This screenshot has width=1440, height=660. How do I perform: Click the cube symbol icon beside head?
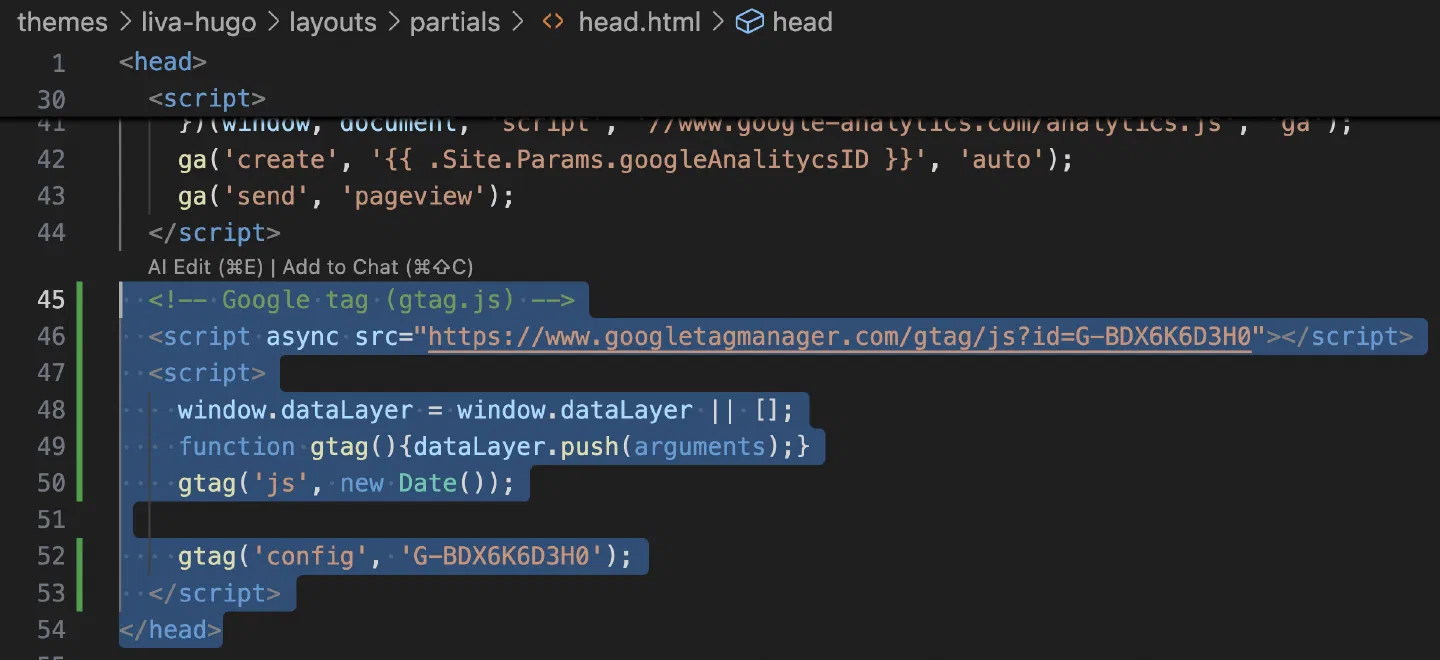(x=749, y=22)
